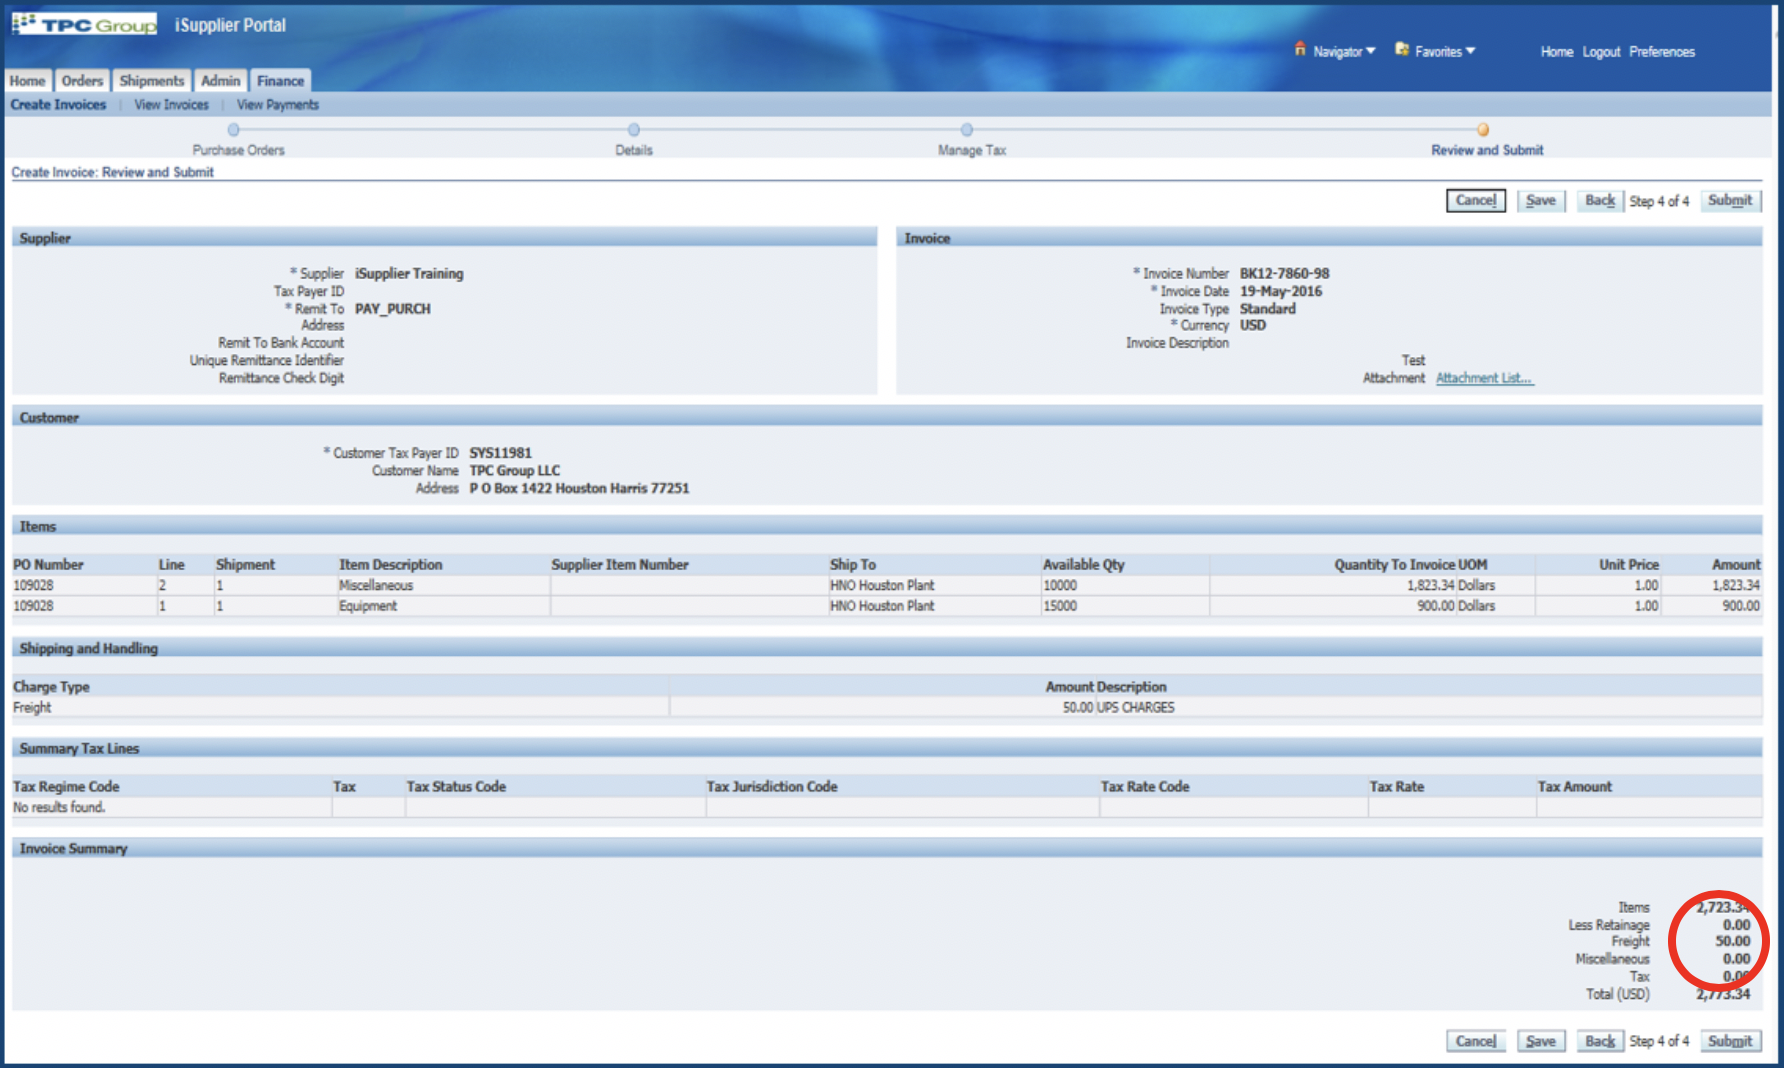Jump to Purchase Orders step marker
1784x1068 pixels.
point(233,130)
